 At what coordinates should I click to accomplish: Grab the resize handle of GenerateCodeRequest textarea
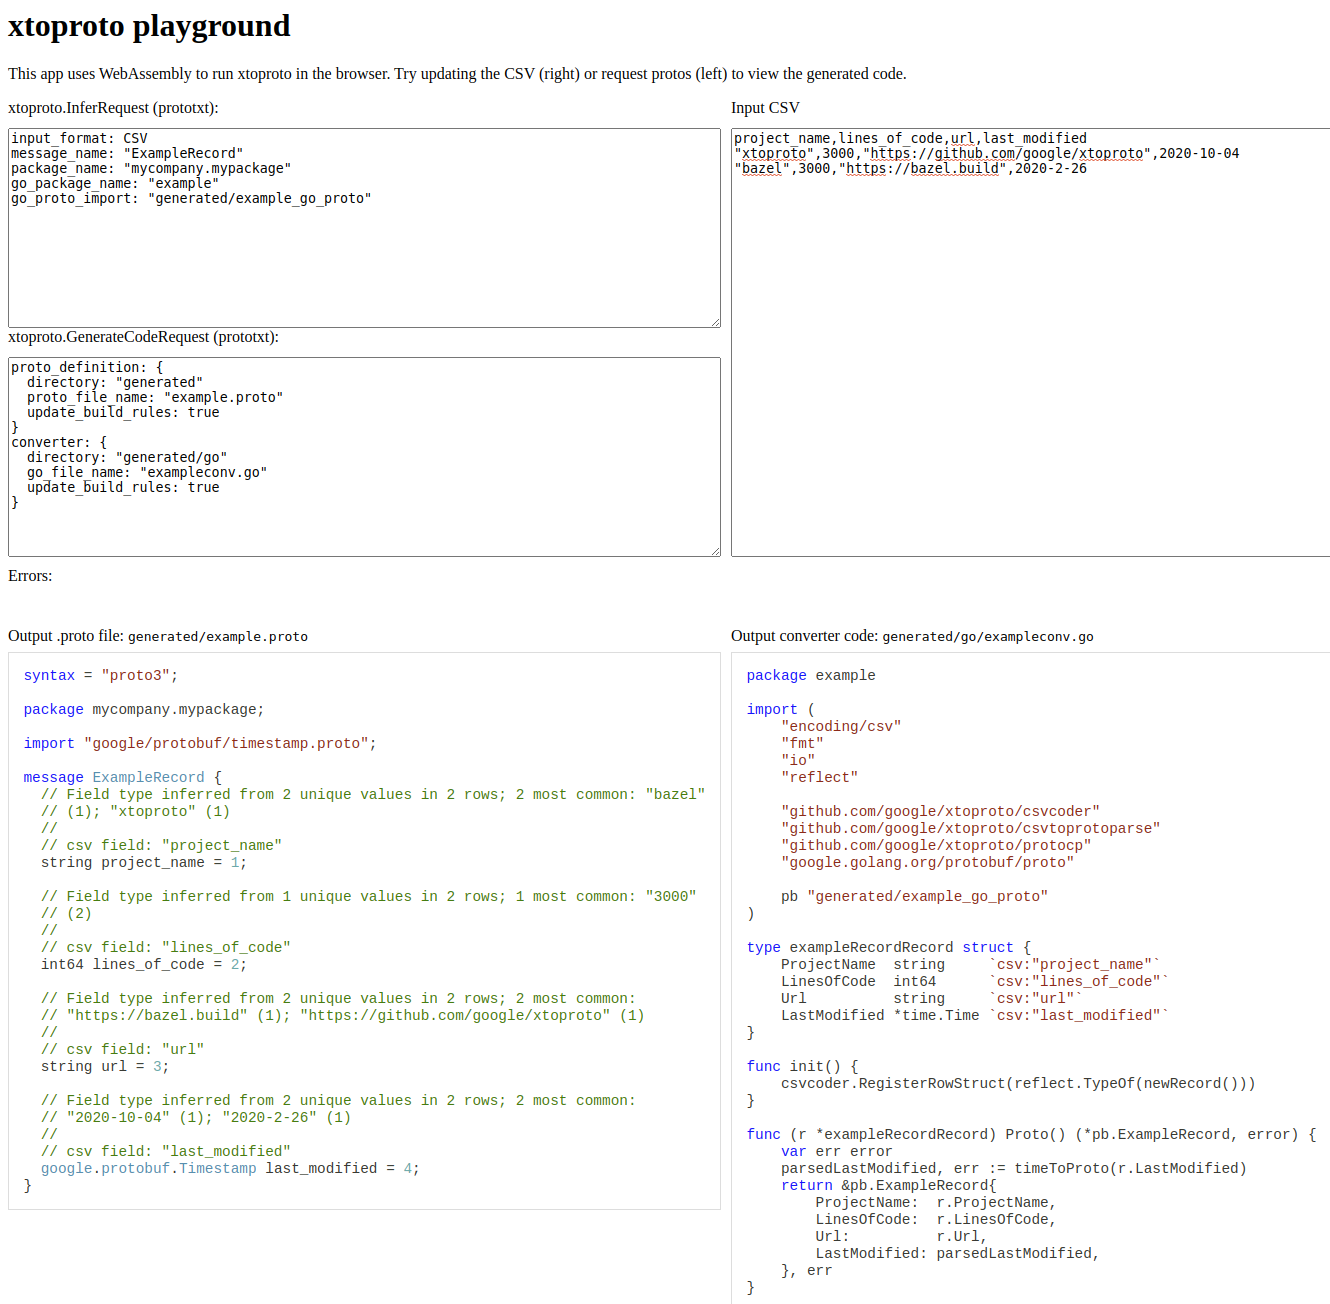[715, 551]
